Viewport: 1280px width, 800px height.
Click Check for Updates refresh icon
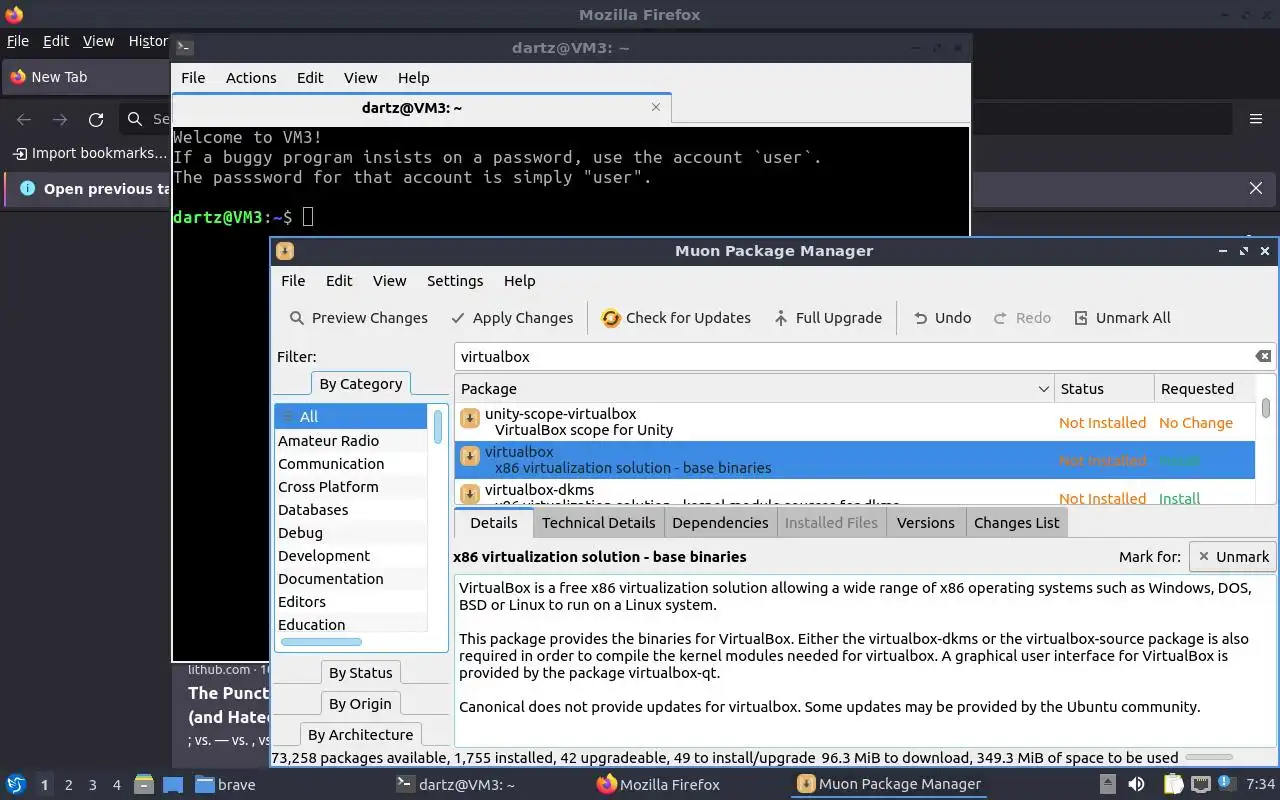tap(610, 318)
